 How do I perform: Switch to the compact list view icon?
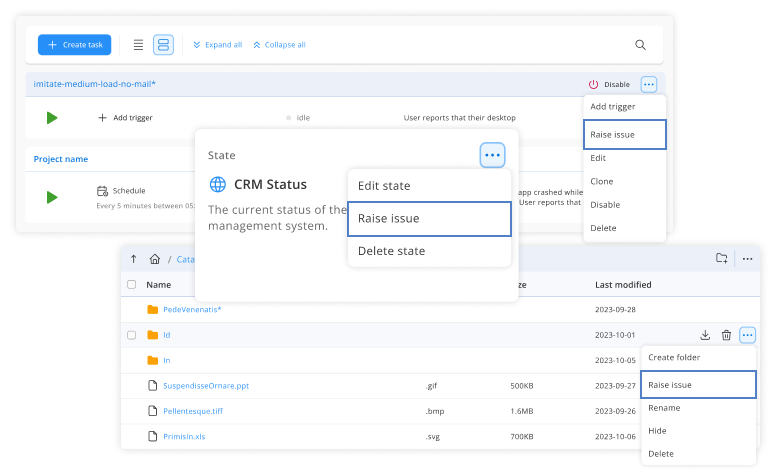[138, 45]
